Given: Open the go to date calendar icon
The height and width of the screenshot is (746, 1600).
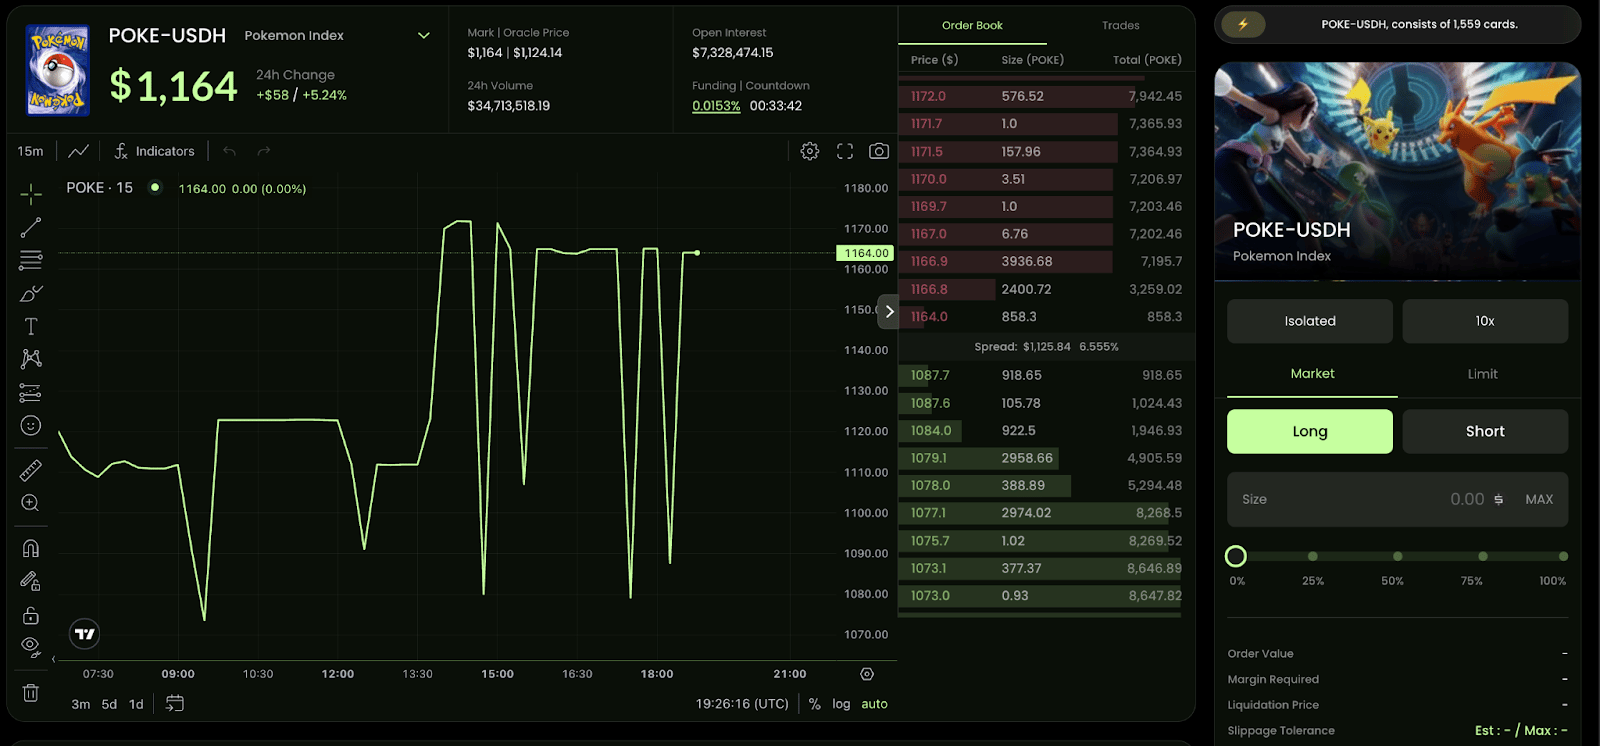Looking at the screenshot, I should point(174,704).
